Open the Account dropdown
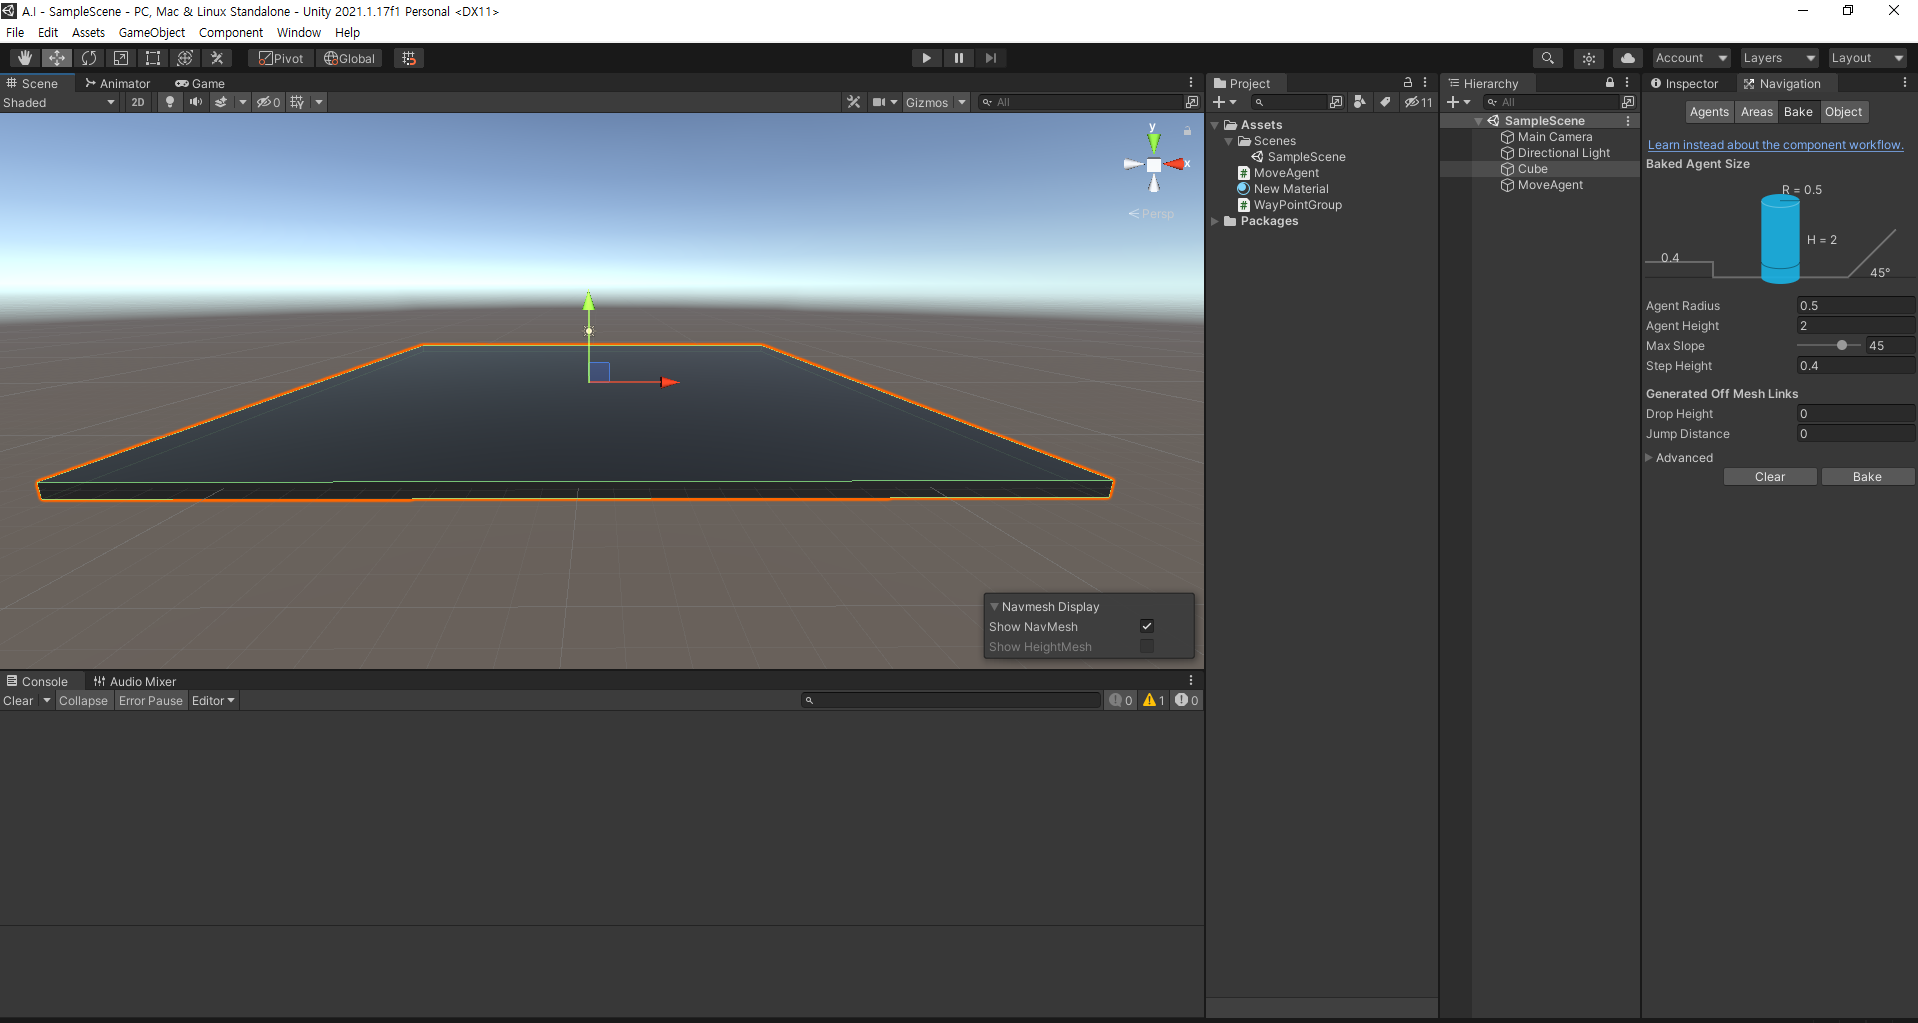Image resolution: width=1918 pixels, height=1023 pixels. [x=1691, y=58]
